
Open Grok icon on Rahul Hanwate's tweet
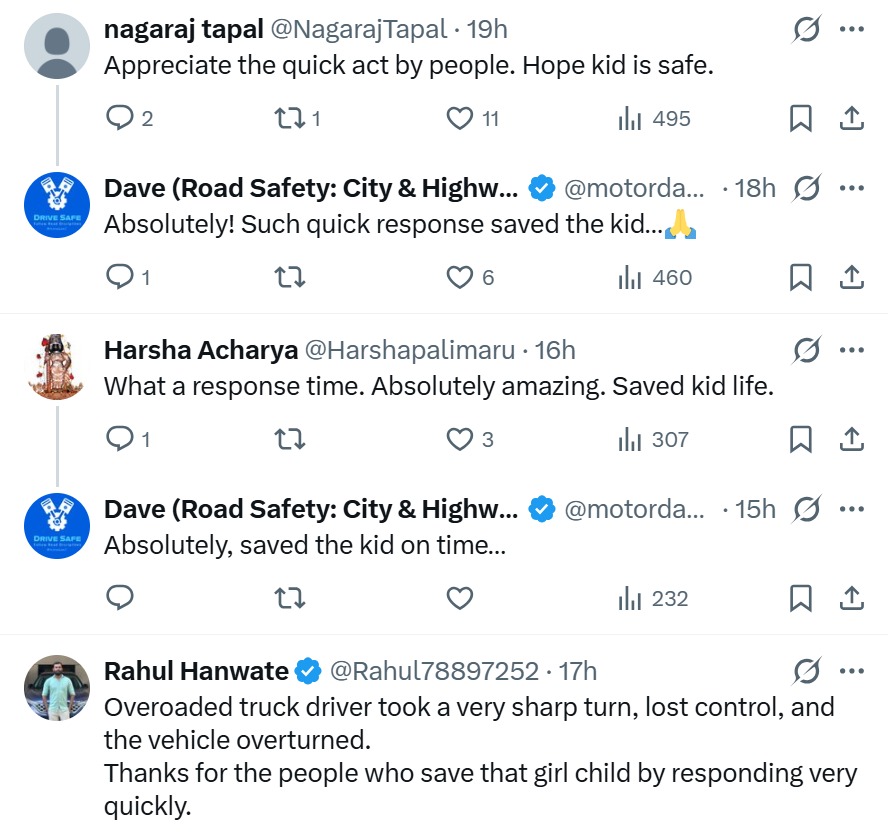pyautogui.click(x=806, y=670)
